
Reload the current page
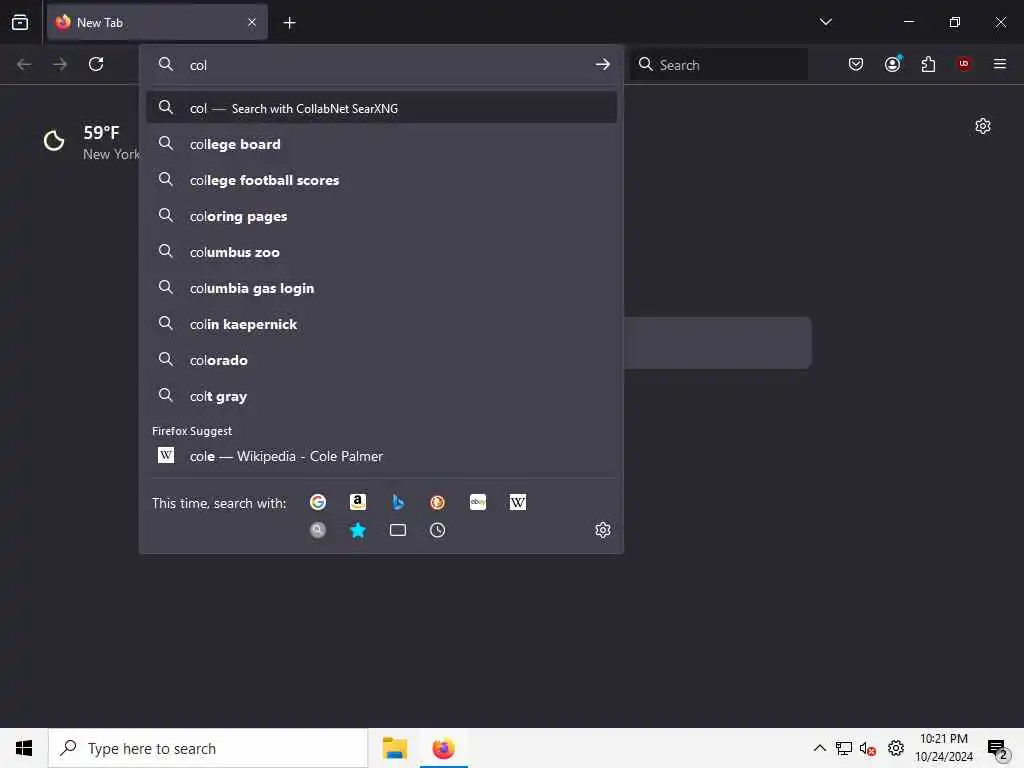(96, 64)
